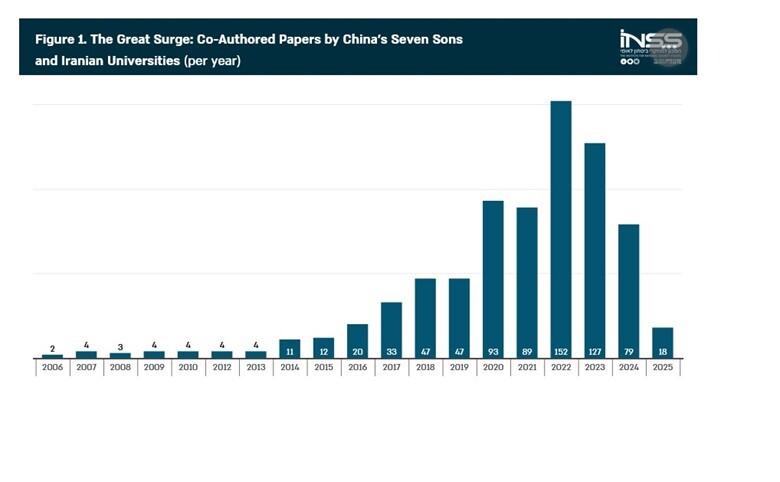Click the 2013 axis label

pyautogui.click(x=256, y=367)
